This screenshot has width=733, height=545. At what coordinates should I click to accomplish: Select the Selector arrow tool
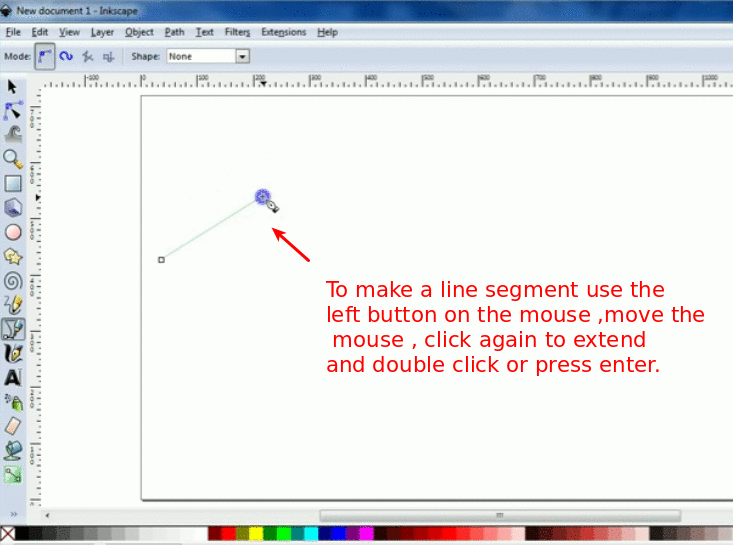click(x=12, y=87)
